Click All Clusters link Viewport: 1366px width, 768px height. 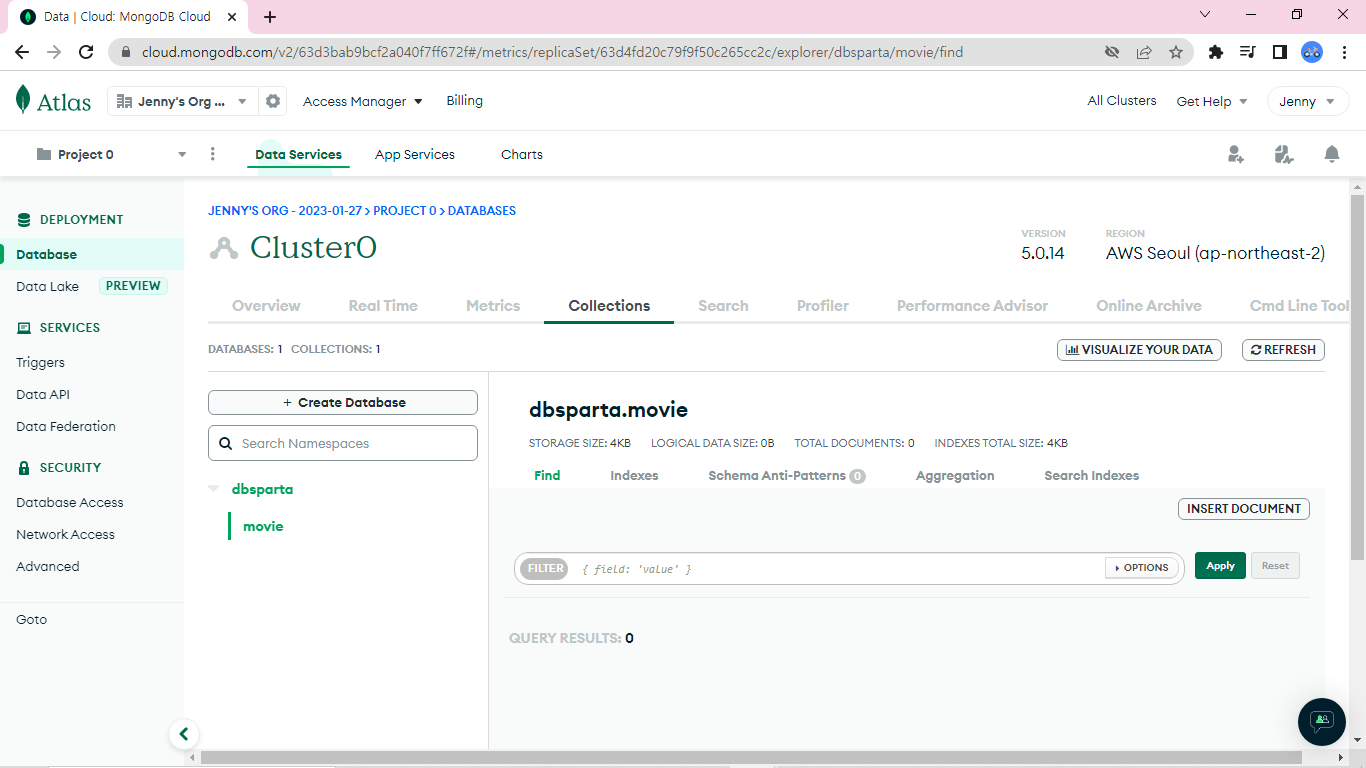(1122, 100)
